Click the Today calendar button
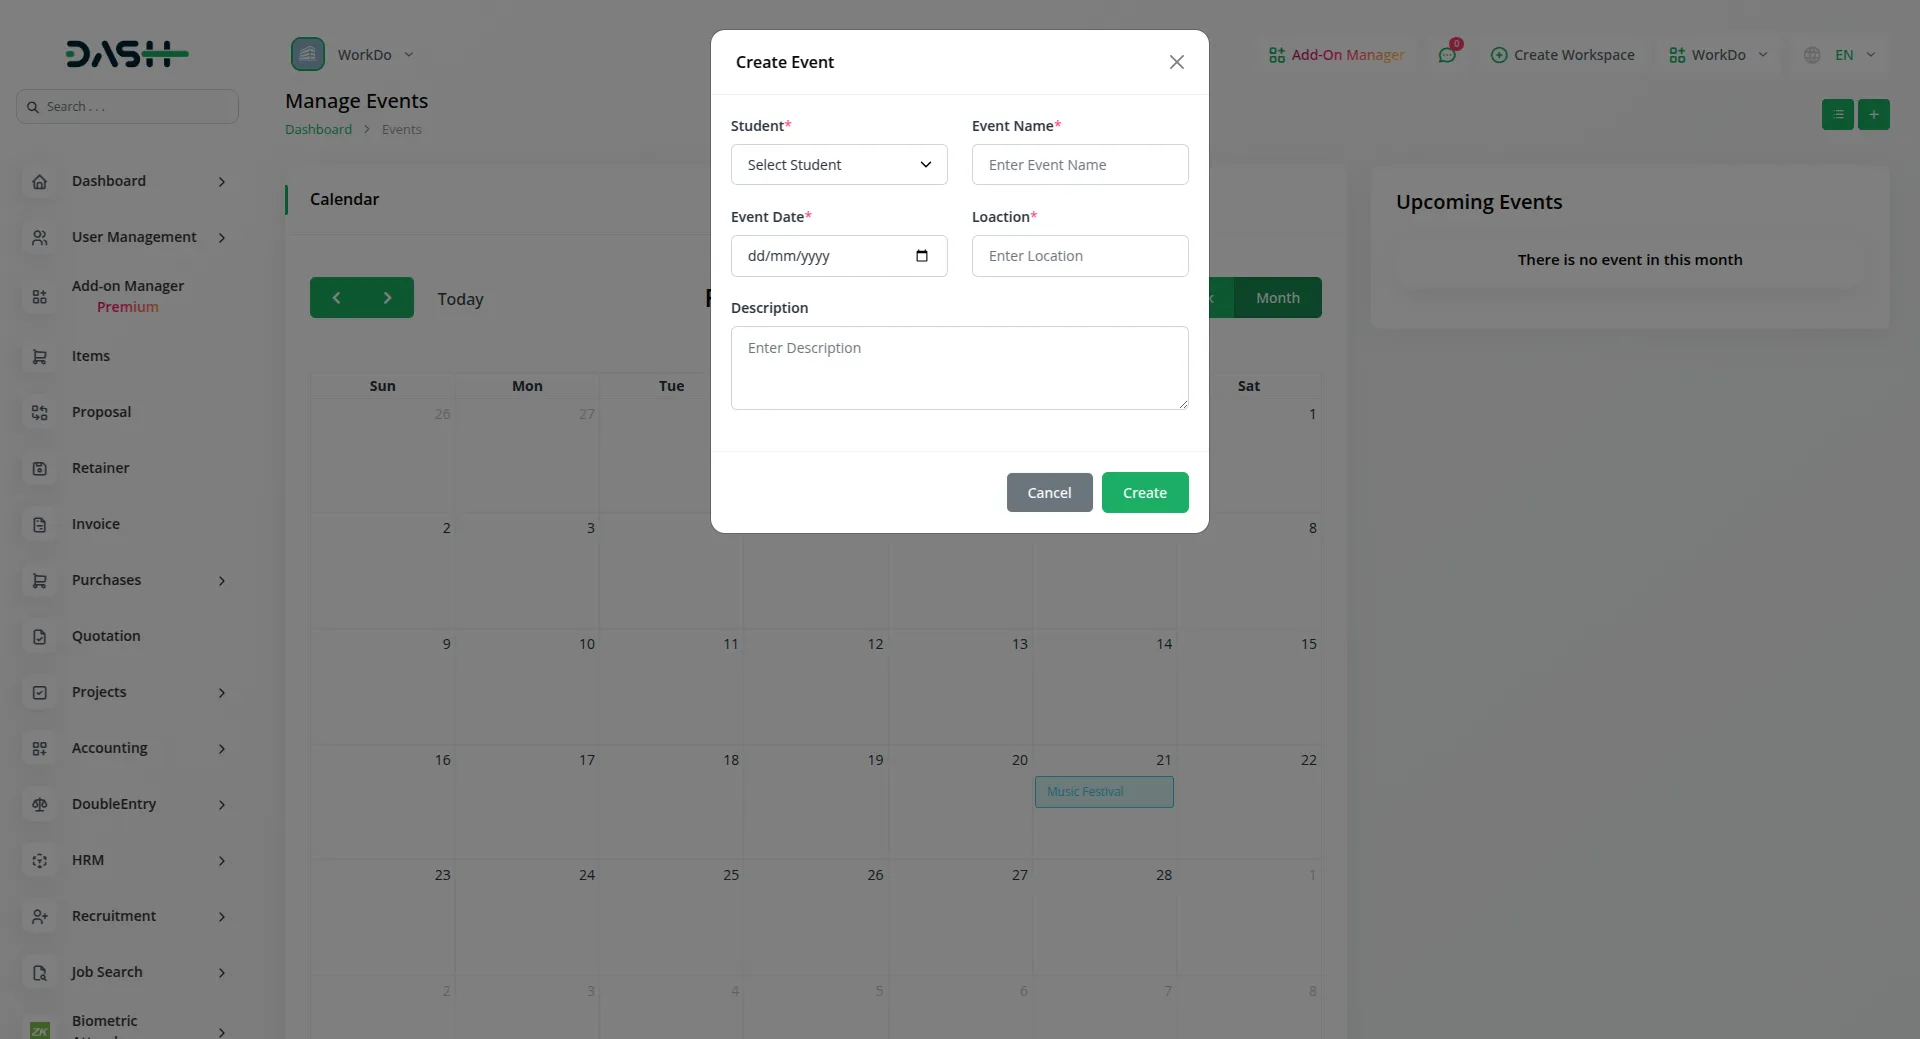The height and width of the screenshot is (1039, 1920). [460, 299]
